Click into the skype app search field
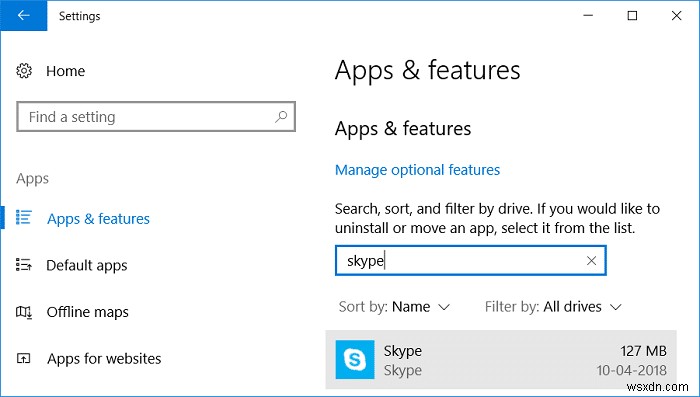Screen dimensions: 700x397 click(x=471, y=260)
